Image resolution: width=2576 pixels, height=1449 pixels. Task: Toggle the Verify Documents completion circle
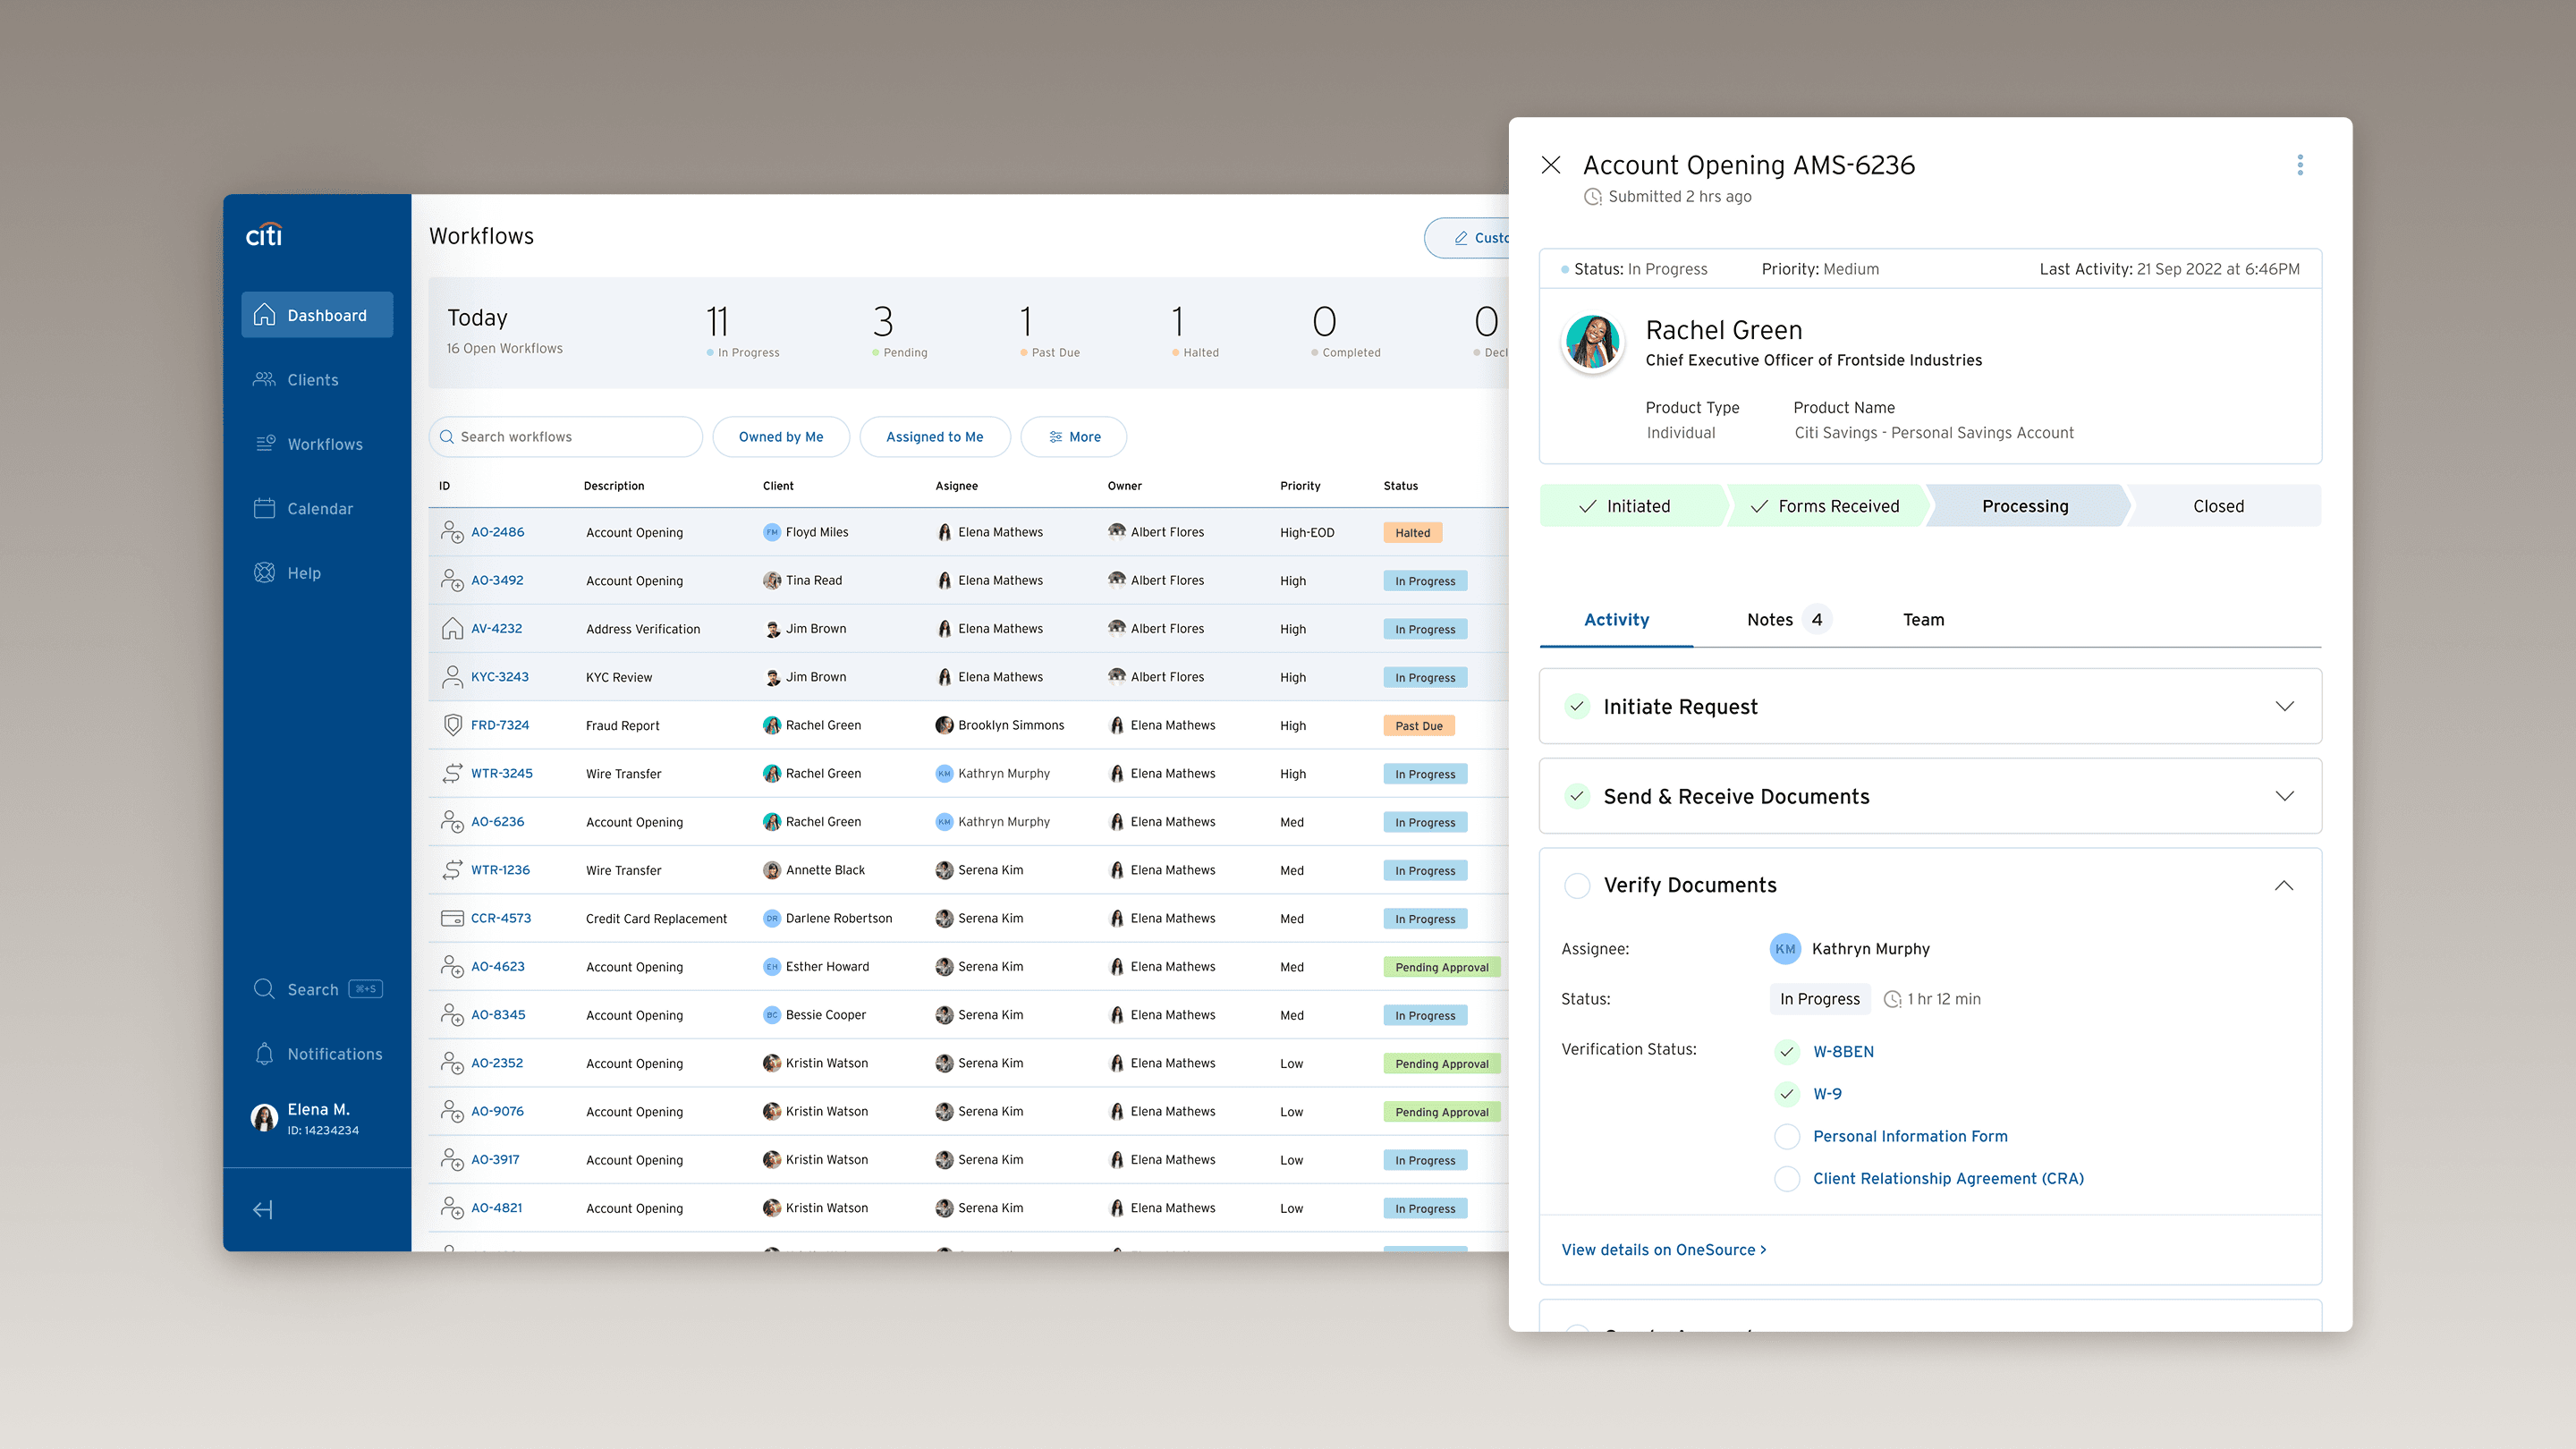1577,886
